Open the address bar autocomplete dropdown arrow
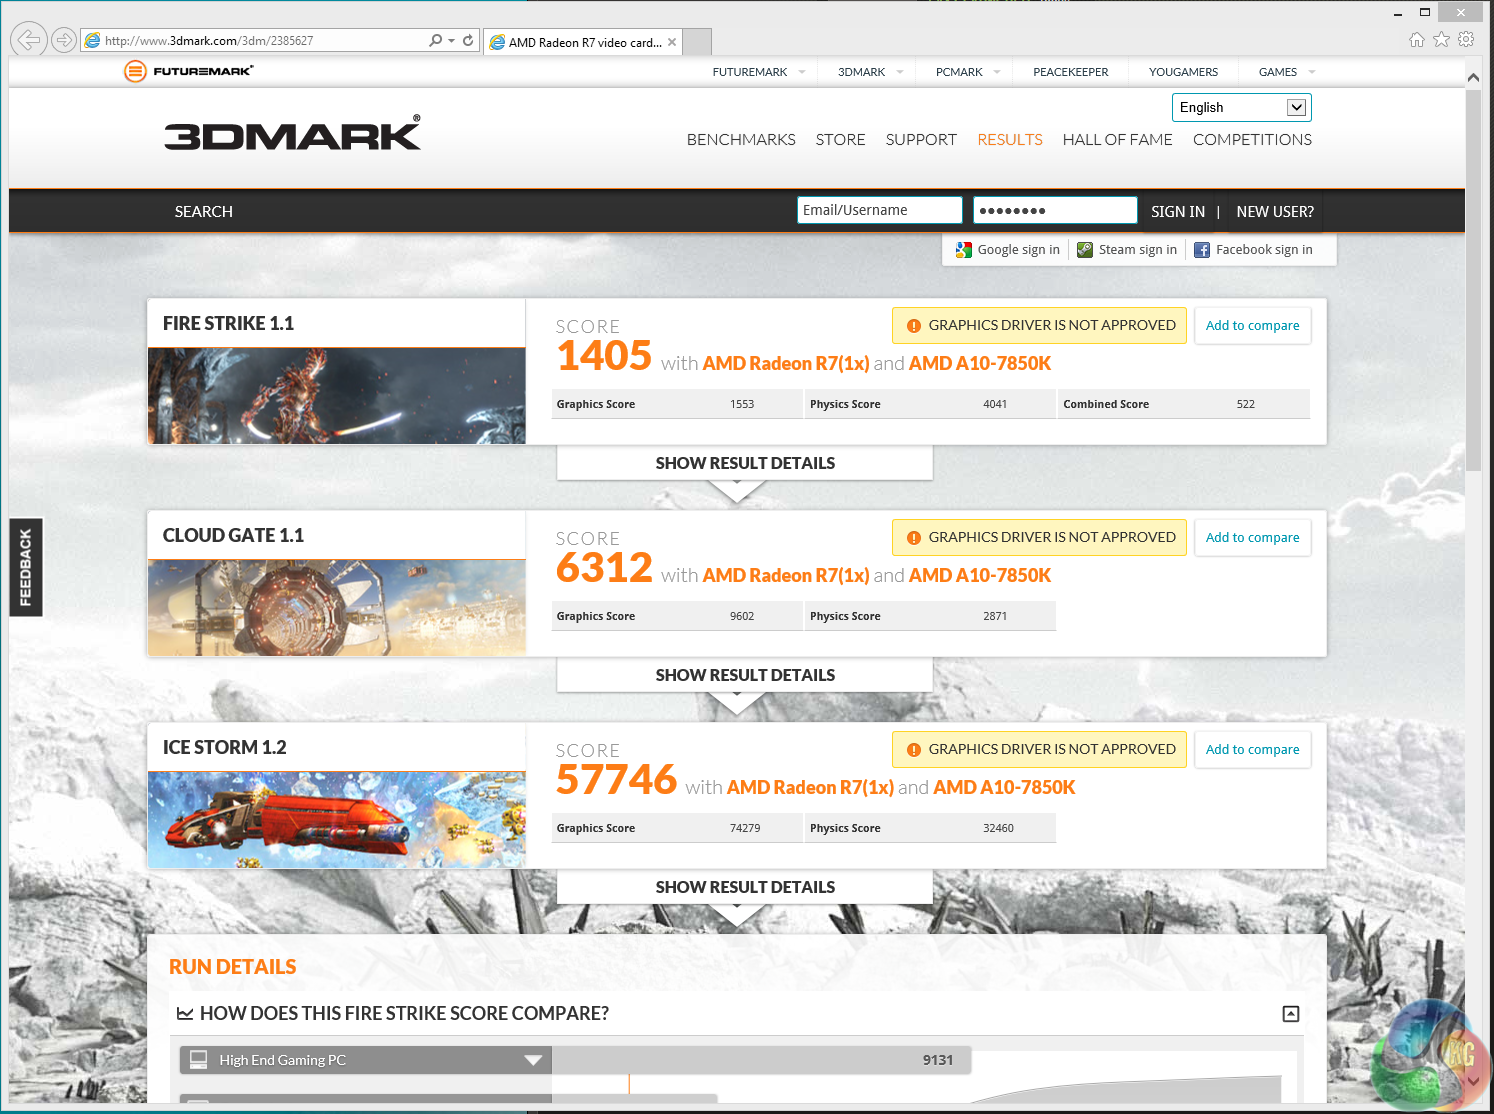 pos(451,41)
